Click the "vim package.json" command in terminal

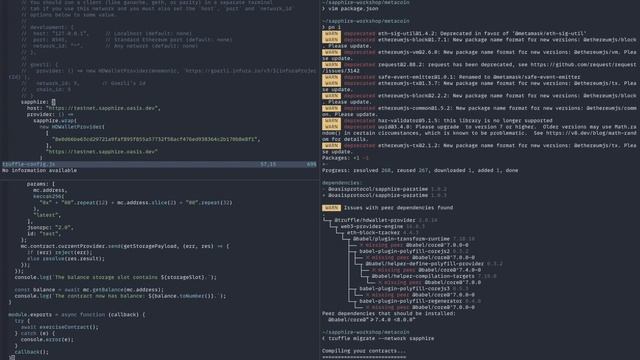click(353, 9)
